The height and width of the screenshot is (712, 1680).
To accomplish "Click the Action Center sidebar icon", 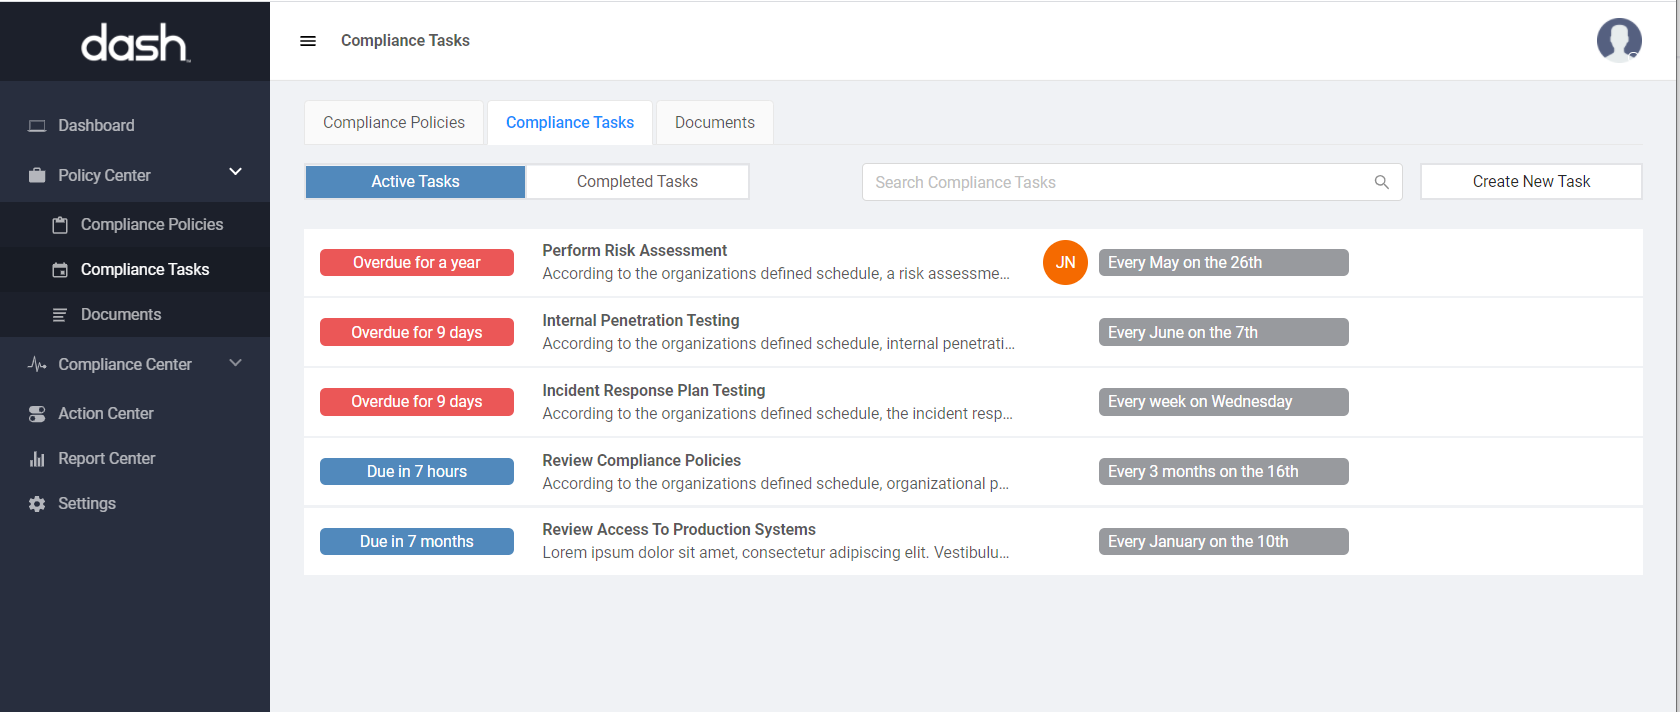I will 37,414.
